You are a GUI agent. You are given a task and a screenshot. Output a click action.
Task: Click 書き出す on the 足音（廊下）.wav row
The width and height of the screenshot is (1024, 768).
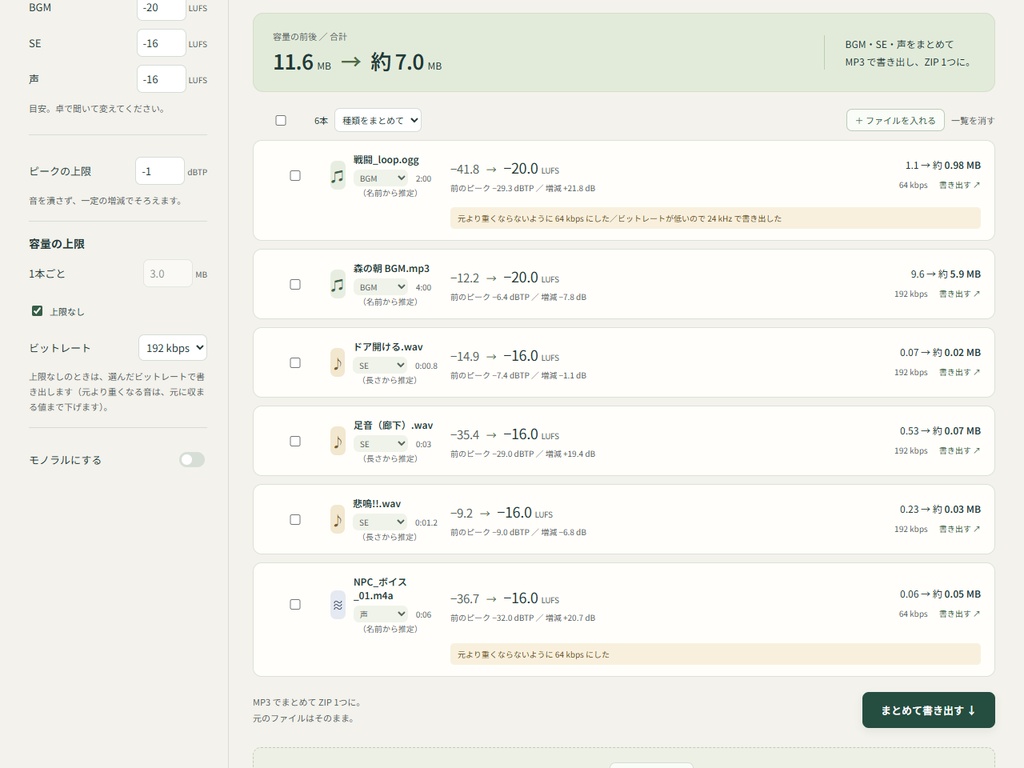pos(959,451)
